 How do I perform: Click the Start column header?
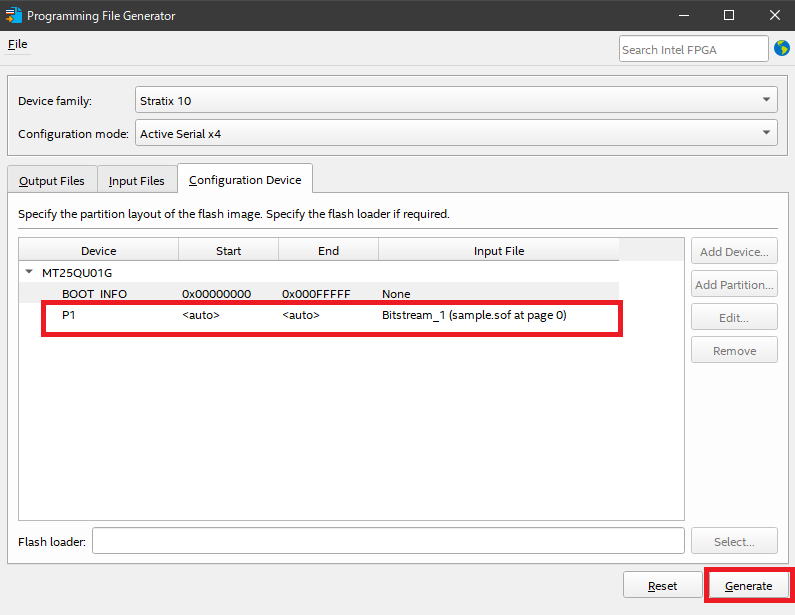tap(228, 250)
